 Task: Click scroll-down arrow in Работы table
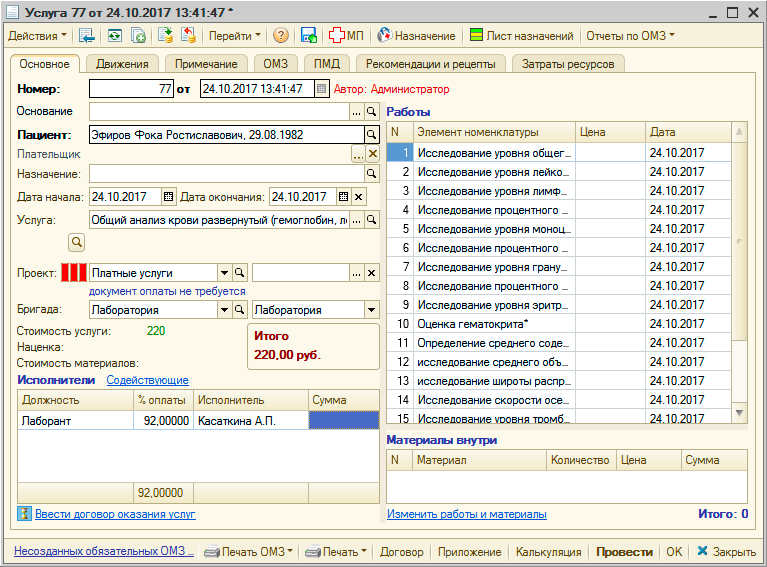click(739, 412)
